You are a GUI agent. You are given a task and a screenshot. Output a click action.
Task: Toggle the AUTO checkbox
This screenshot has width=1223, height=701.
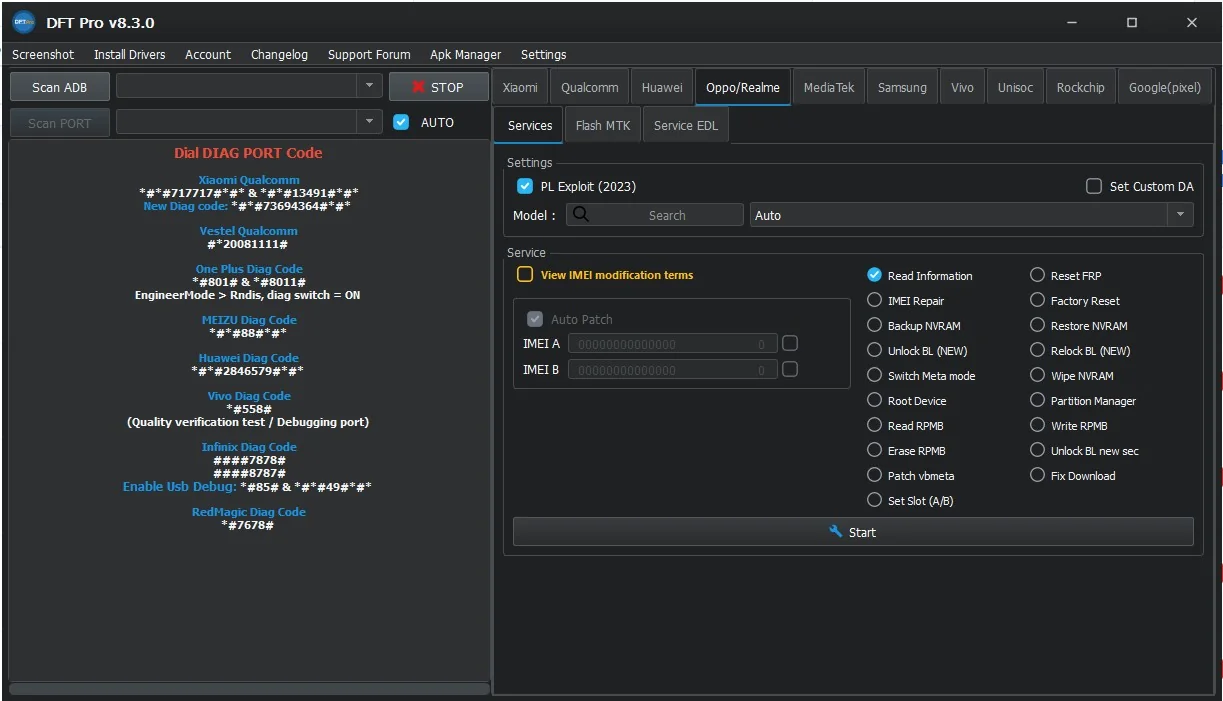click(x=401, y=122)
